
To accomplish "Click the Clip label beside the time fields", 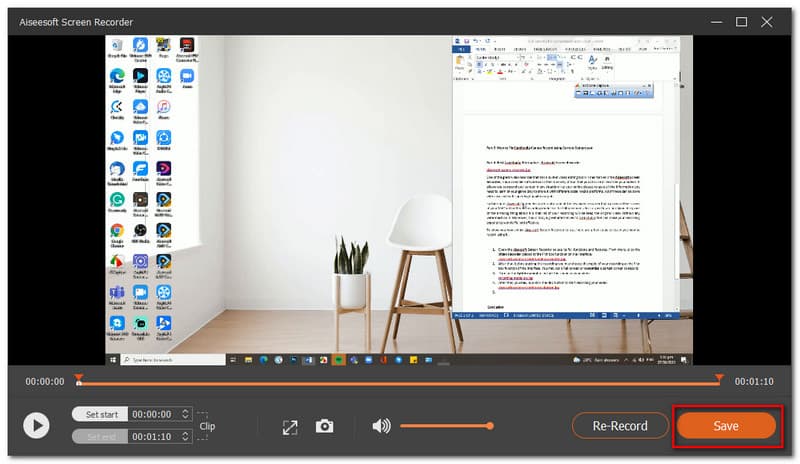I will [x=207, y=426].
